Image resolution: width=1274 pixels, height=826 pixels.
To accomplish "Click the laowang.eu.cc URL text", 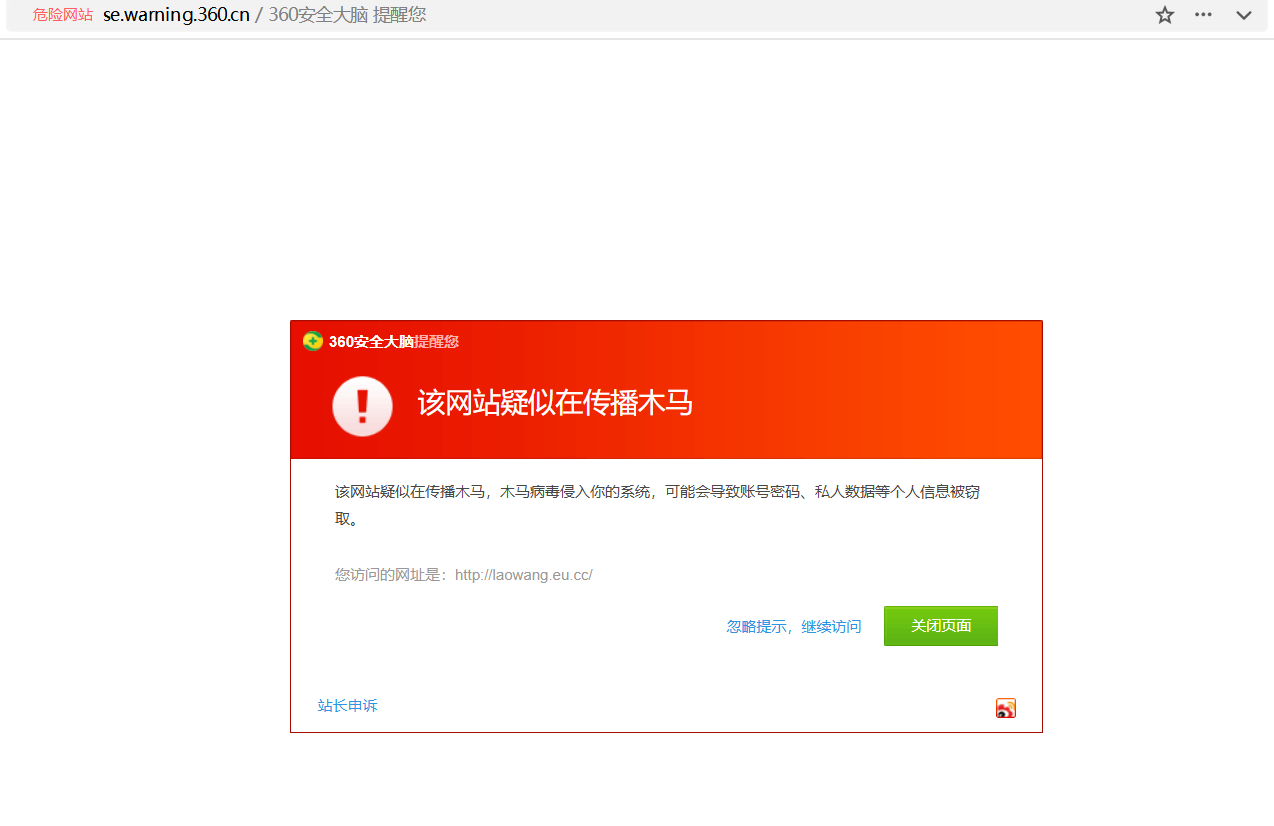I will tap(523, 575).
